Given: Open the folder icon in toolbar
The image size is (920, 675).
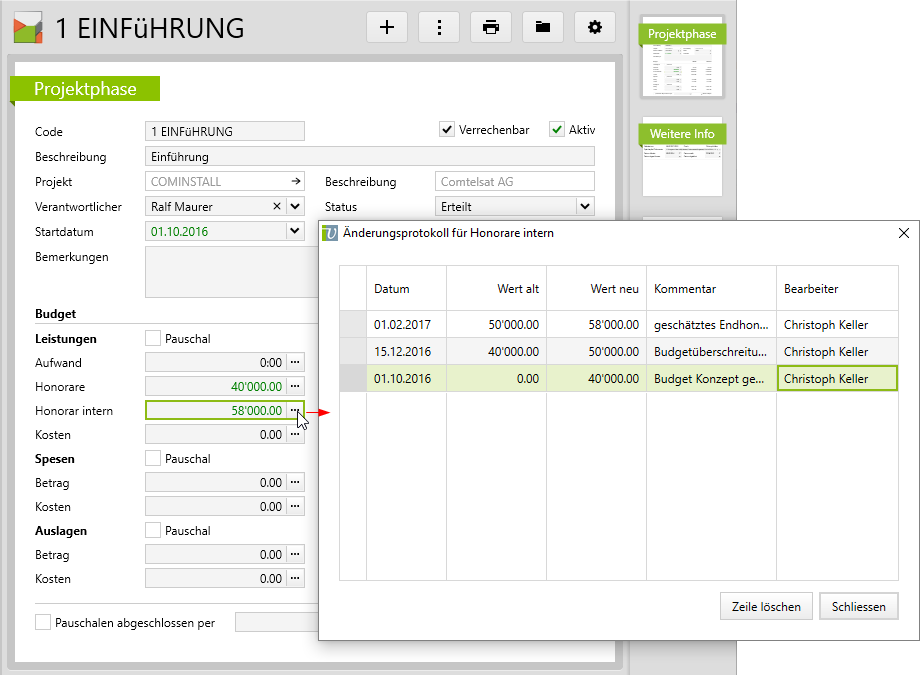Looking at the screenshot, I should point(543,27).
